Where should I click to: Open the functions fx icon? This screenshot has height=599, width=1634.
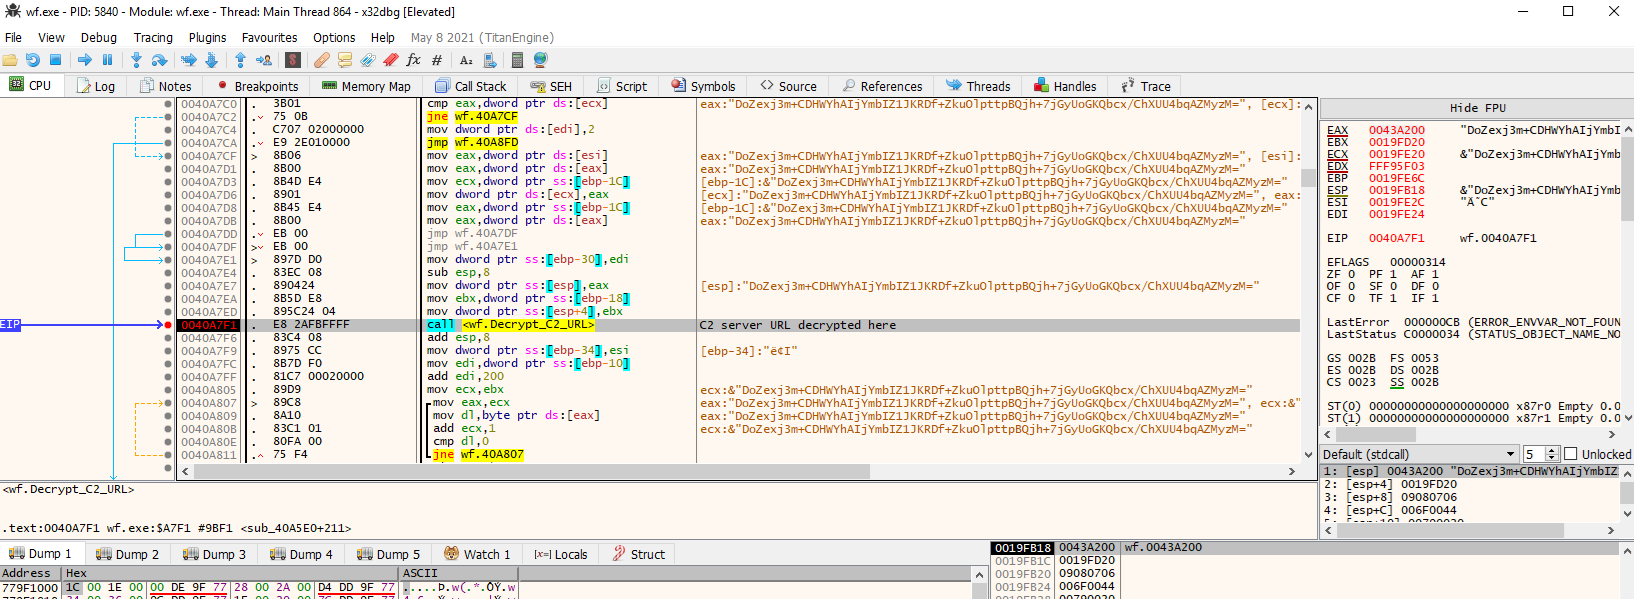click(x=413, y=60)
